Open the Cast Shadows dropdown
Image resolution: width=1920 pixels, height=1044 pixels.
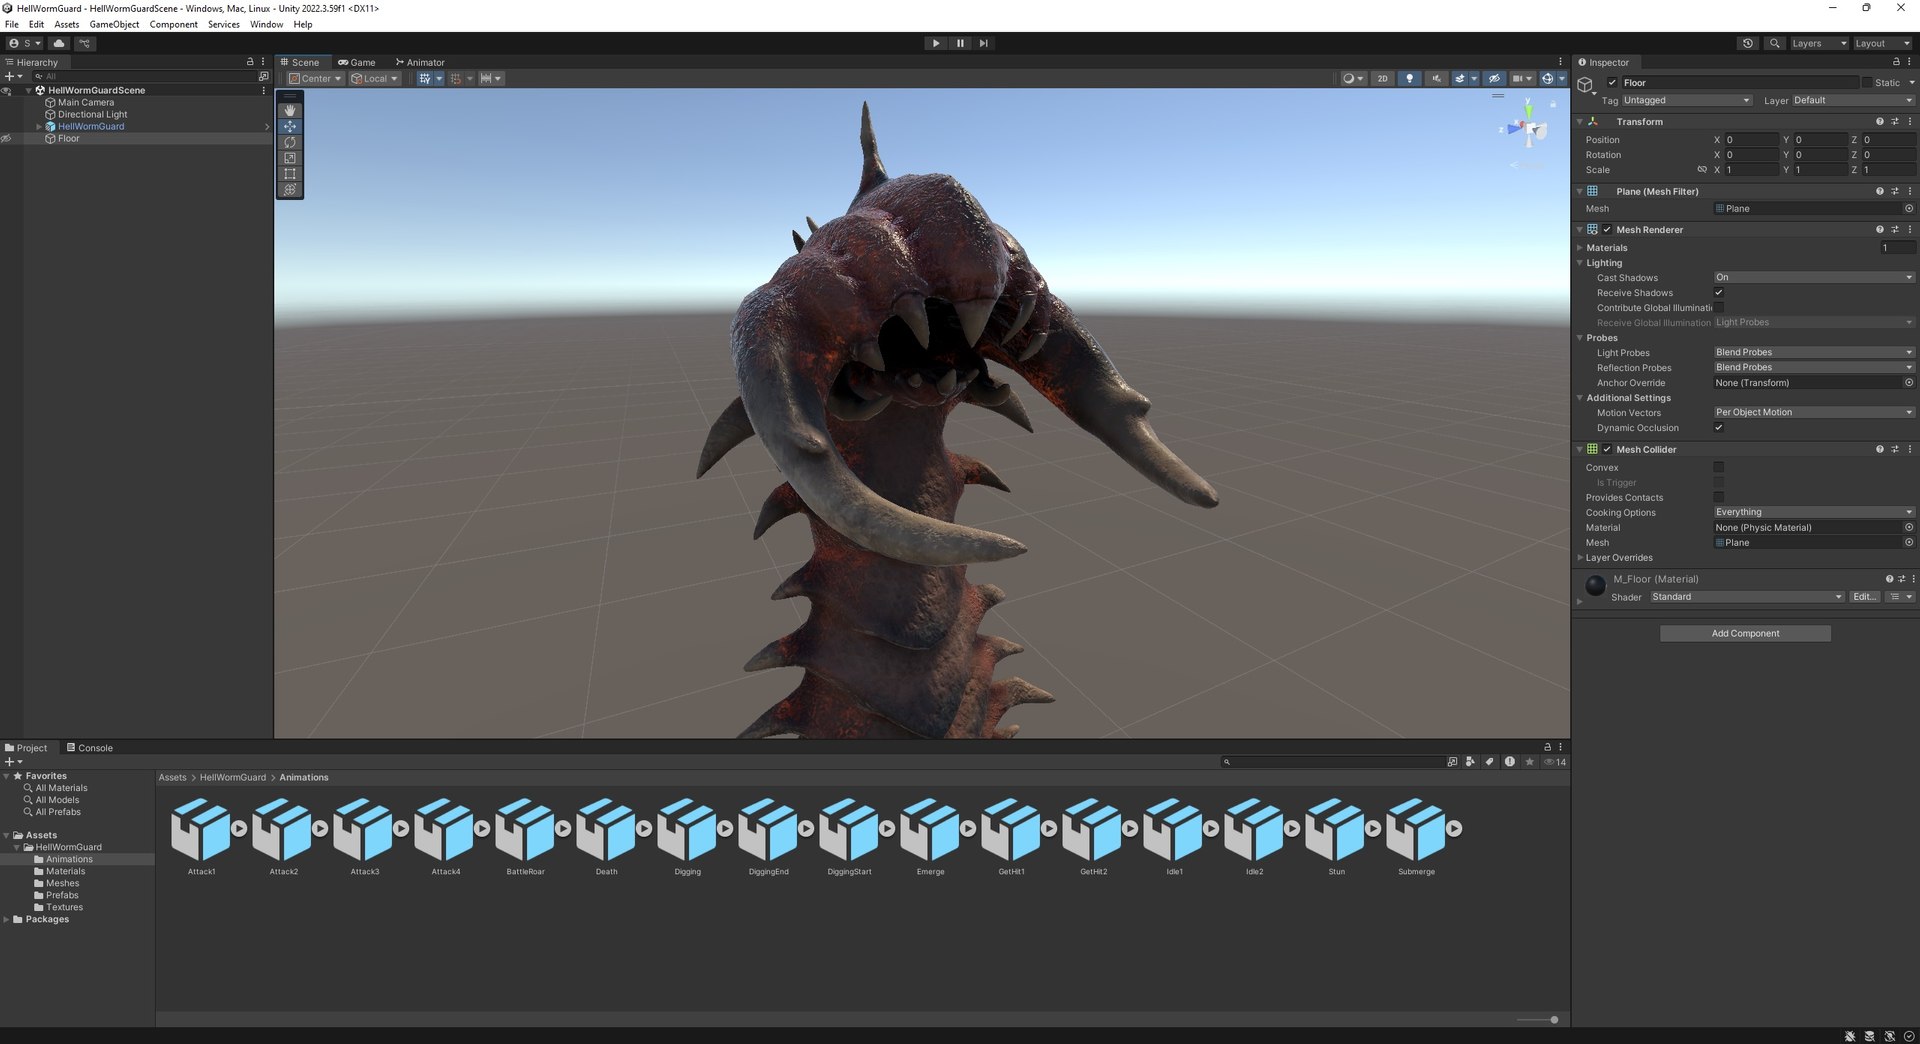(1814, 278)
